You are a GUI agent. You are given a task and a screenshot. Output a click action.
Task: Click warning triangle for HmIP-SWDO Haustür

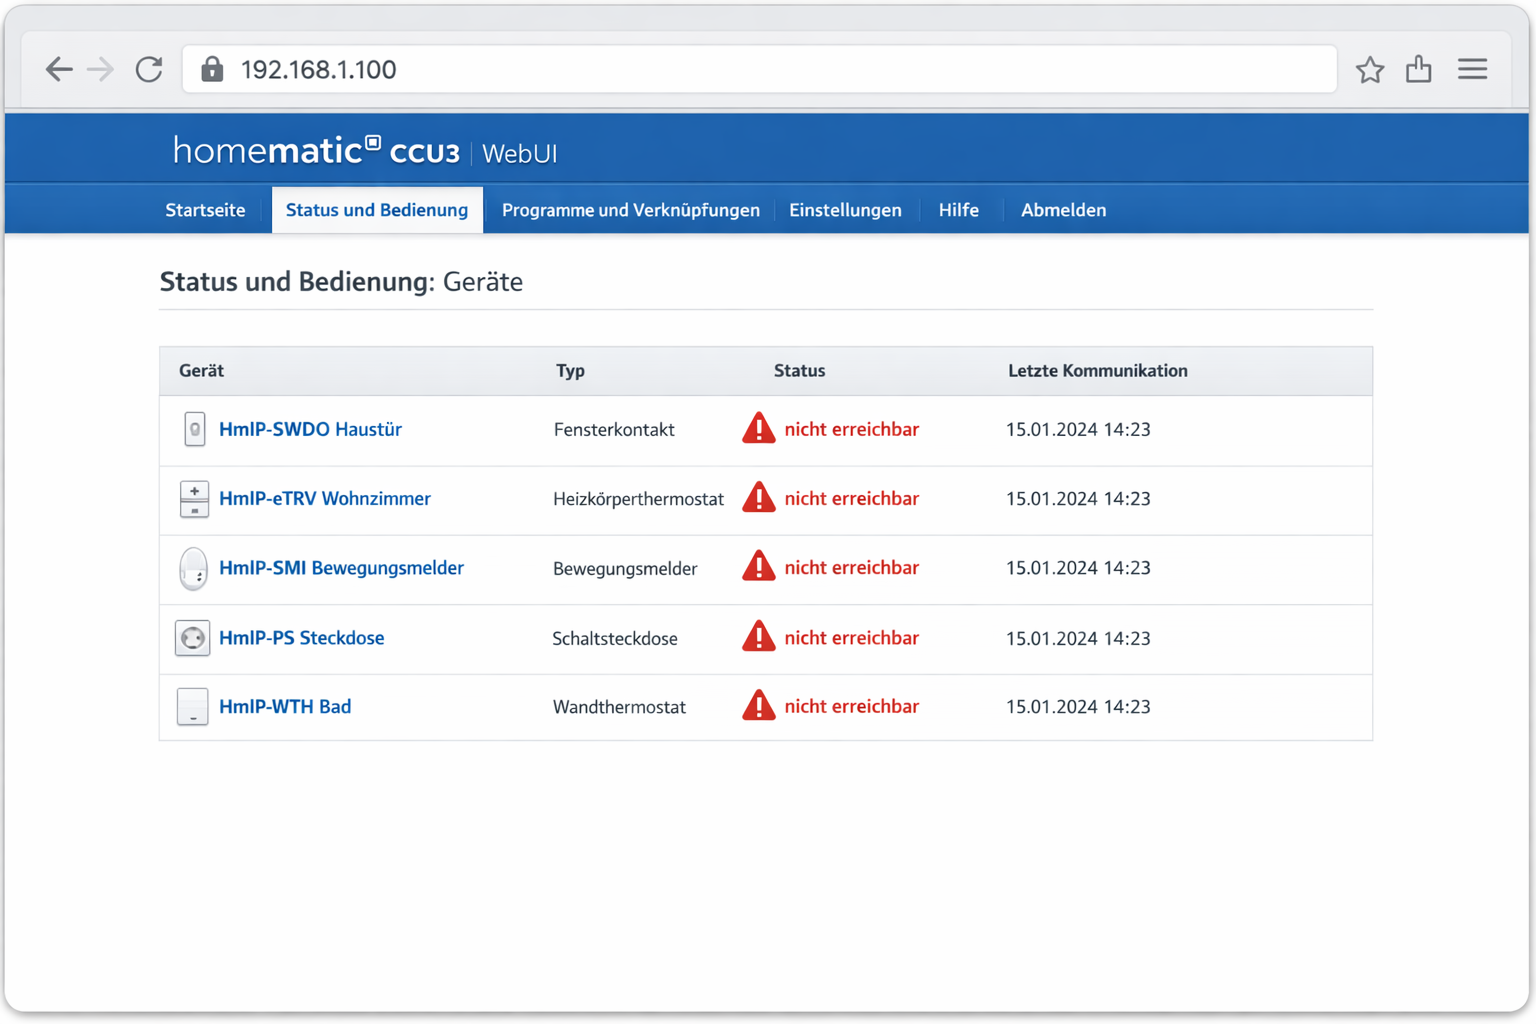coord(758,428)
